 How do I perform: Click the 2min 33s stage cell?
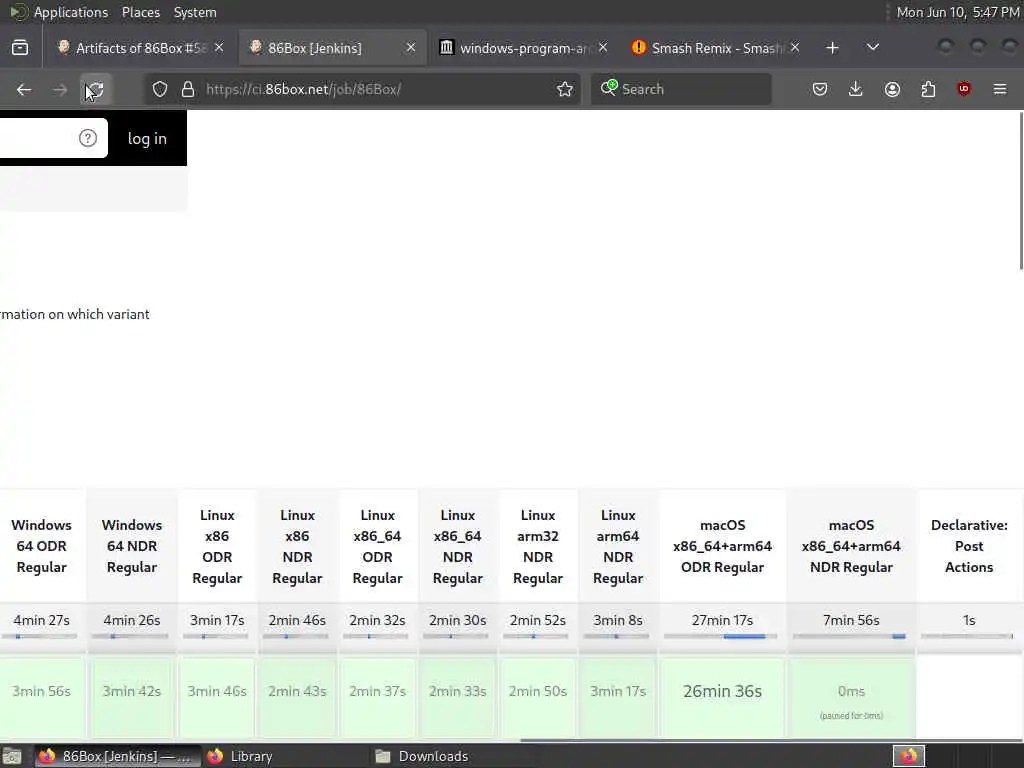click(x=458, y=697)
